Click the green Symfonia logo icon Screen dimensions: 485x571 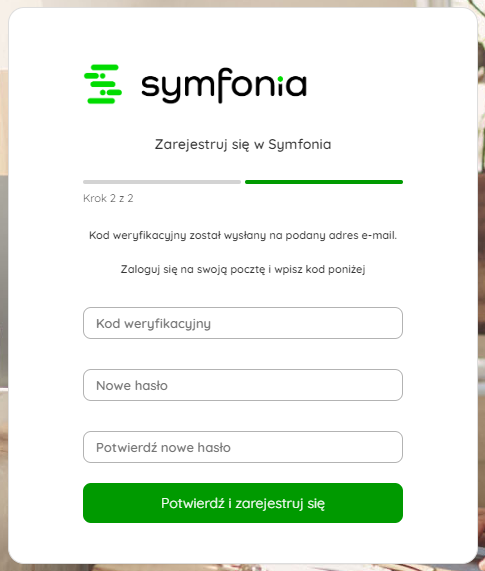pos(103,84)
